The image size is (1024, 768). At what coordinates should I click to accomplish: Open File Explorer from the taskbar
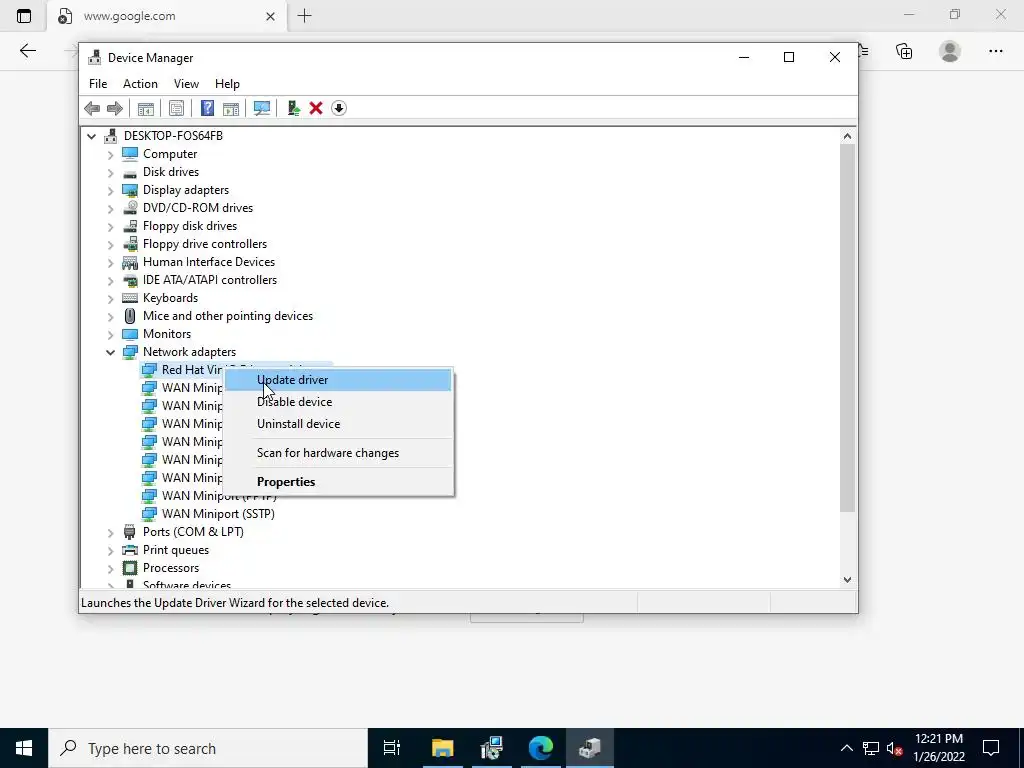click(442, 748)
